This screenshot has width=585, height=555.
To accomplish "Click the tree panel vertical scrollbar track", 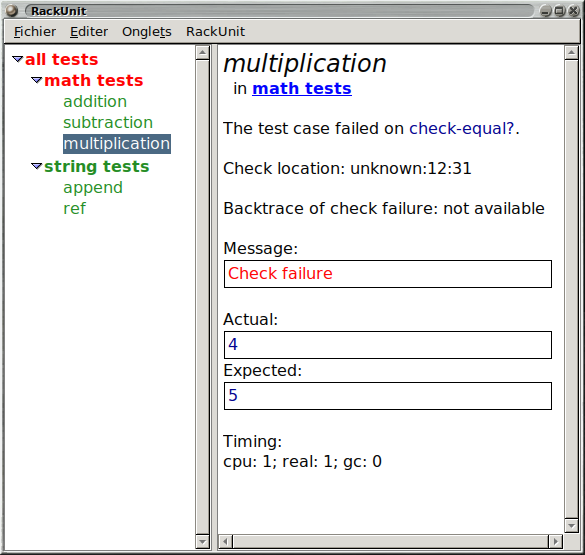I will (x=202, y=297).
